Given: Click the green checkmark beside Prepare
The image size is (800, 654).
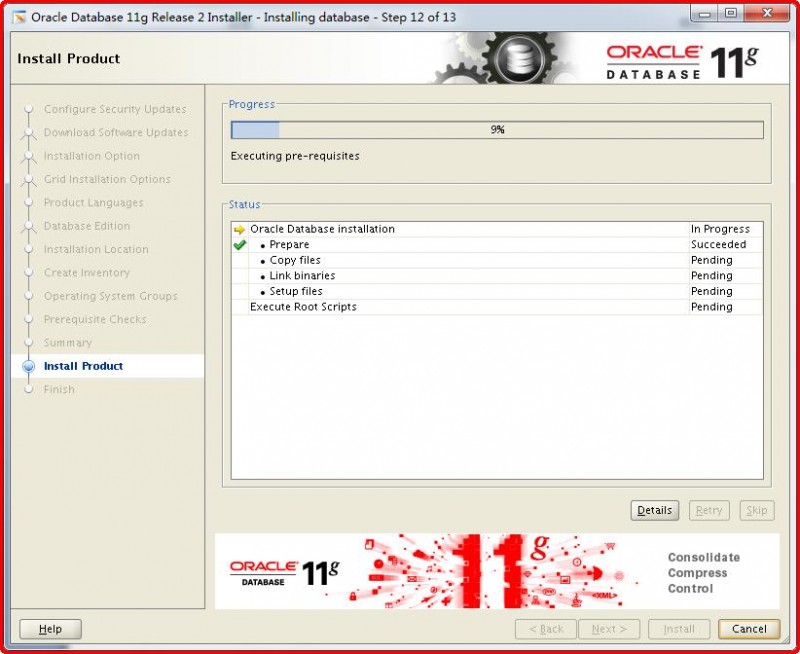Looking at the screenshot, I should coord(238,244).
